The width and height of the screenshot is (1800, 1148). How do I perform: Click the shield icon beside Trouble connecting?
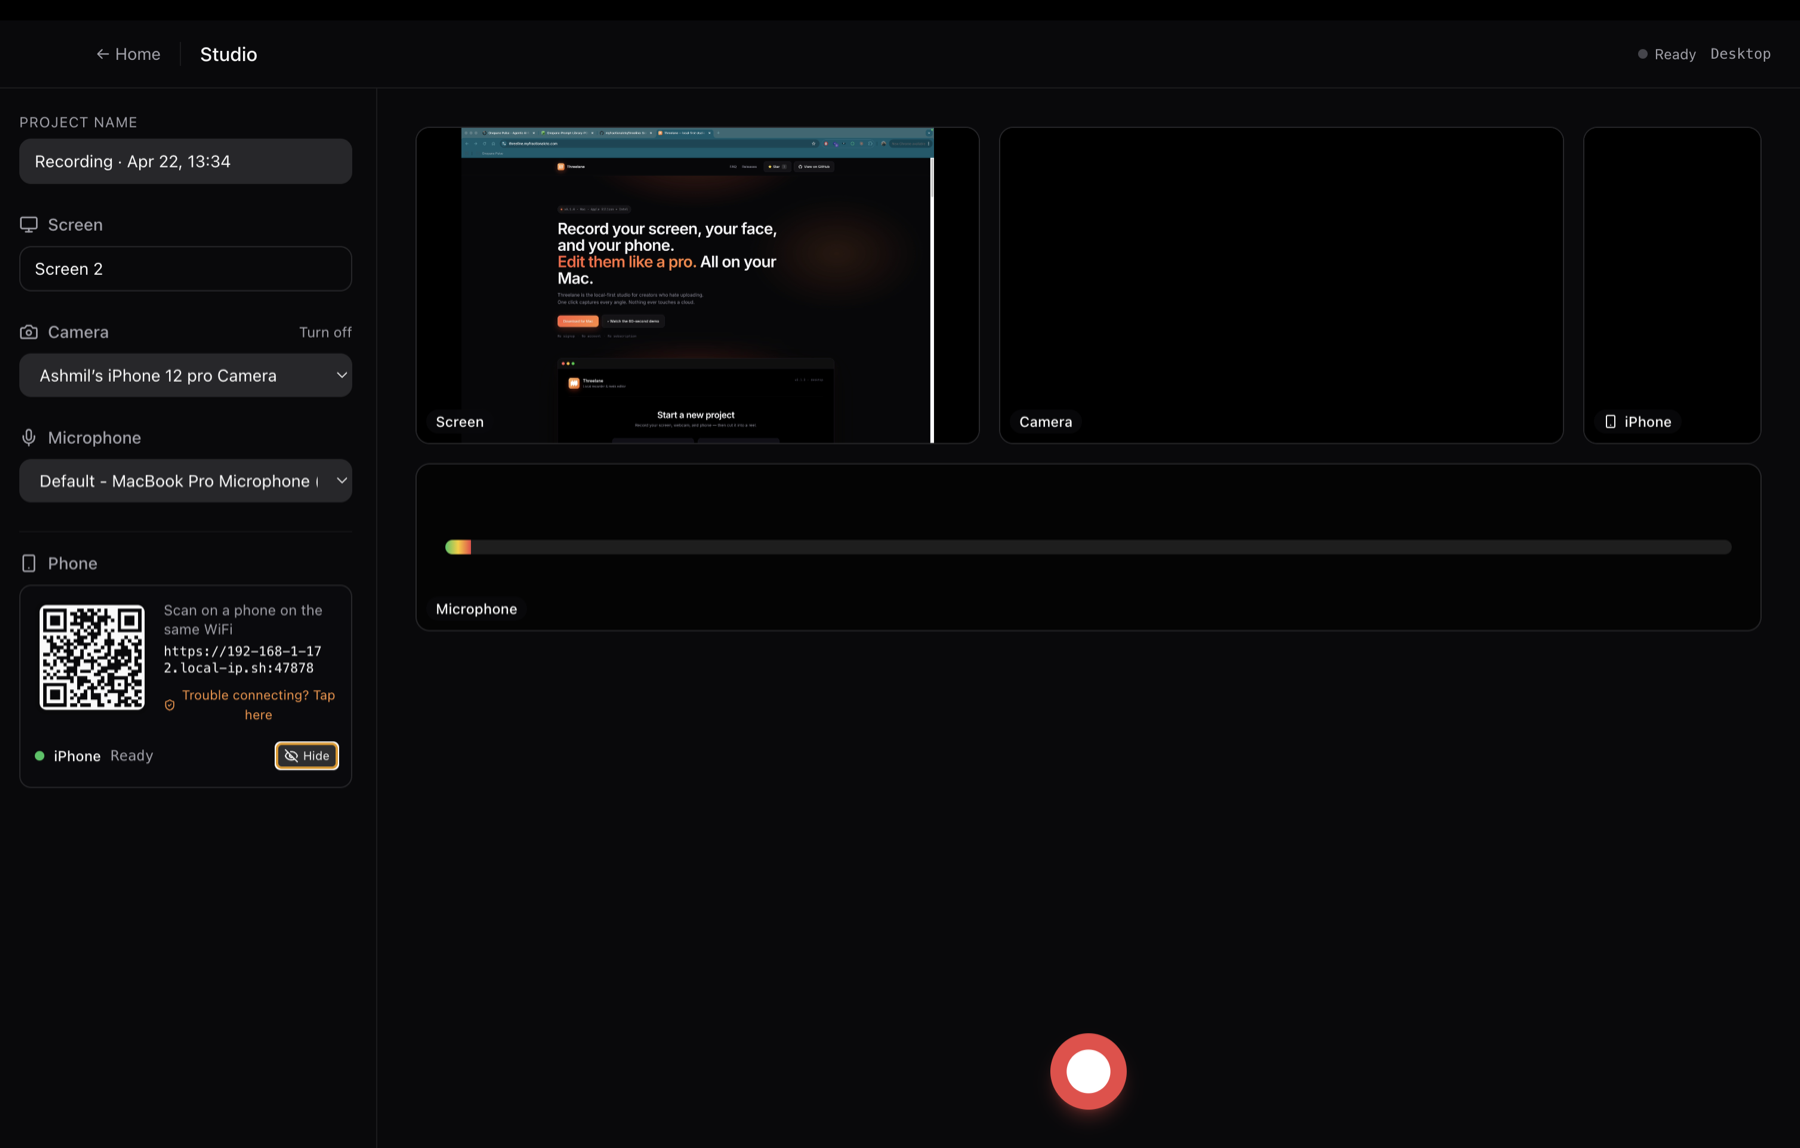pos(169,704)
